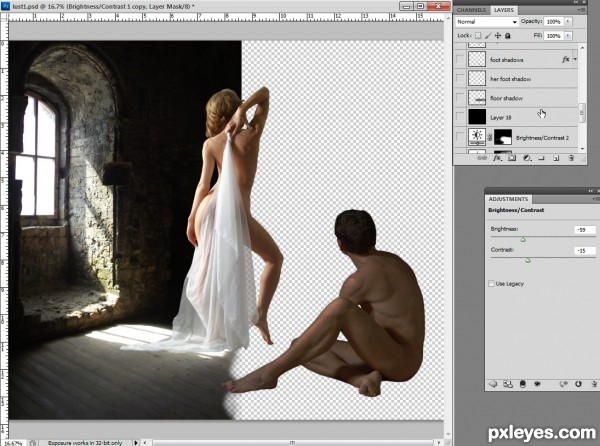The width and height of the screenshot is (600, 446).
Task: Click the Contrast value field
Action: click(x=585, y=251)
